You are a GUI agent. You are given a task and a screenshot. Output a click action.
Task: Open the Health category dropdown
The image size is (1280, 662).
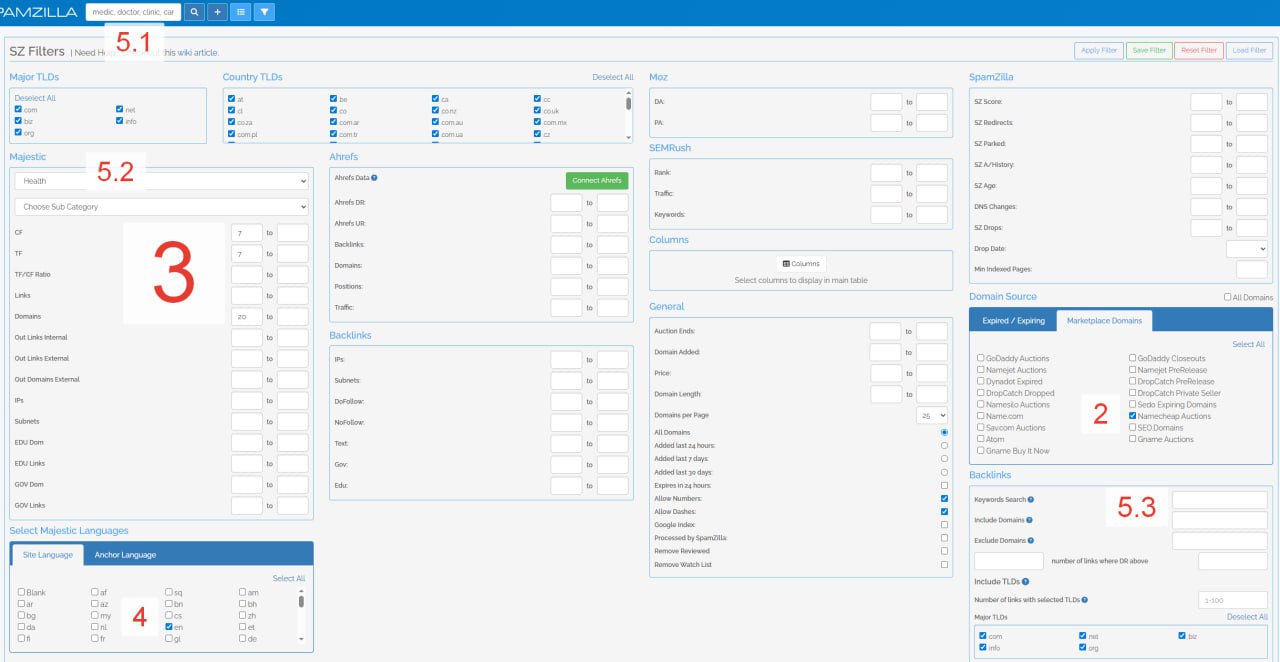point(161,181)
